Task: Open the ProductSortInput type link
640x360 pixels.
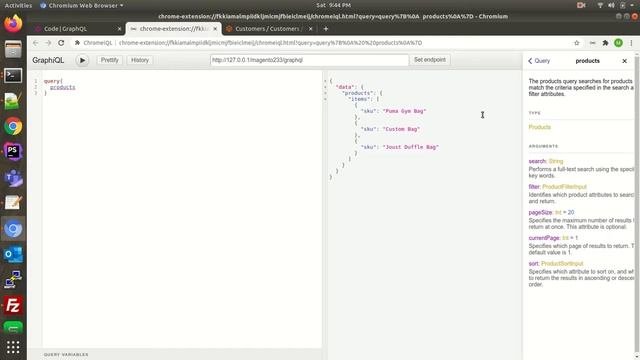Action: click(562, 264)
